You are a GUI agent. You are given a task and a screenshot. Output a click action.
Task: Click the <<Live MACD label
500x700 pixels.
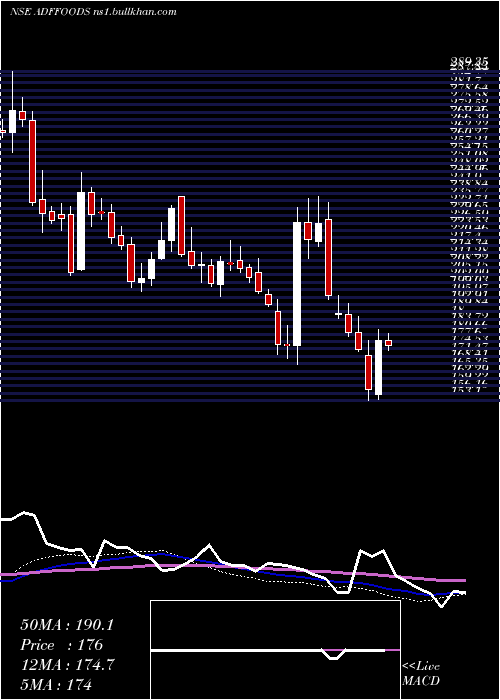pyautogui.click(x=421, y=674)
